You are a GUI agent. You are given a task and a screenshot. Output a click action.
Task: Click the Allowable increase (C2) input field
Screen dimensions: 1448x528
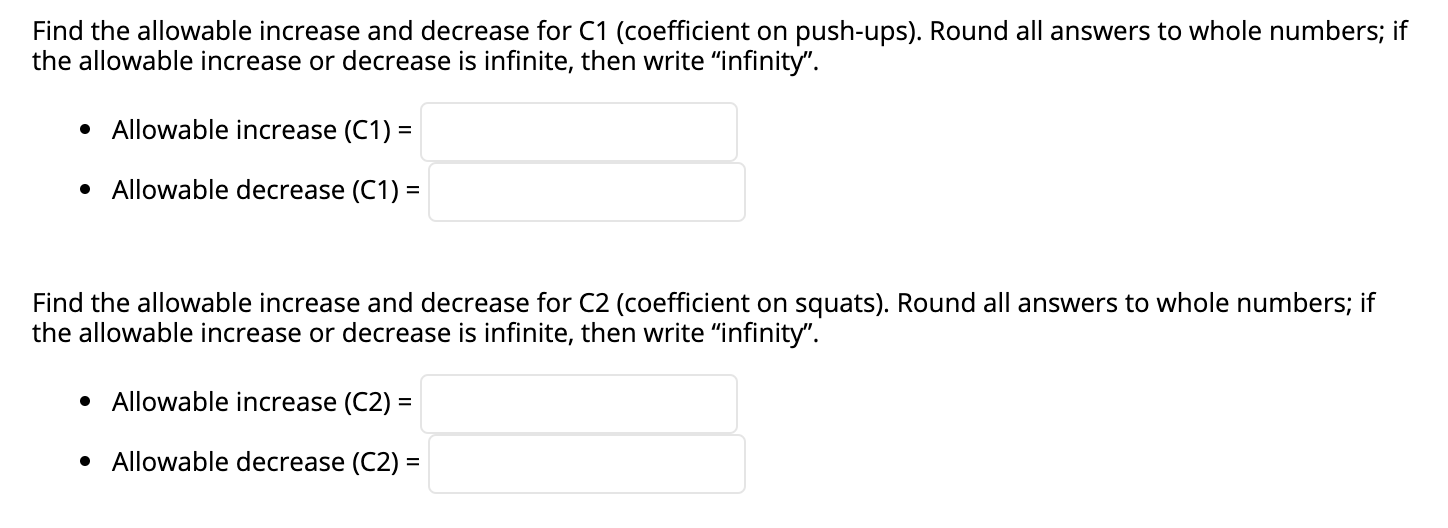(x=578, y=404)
